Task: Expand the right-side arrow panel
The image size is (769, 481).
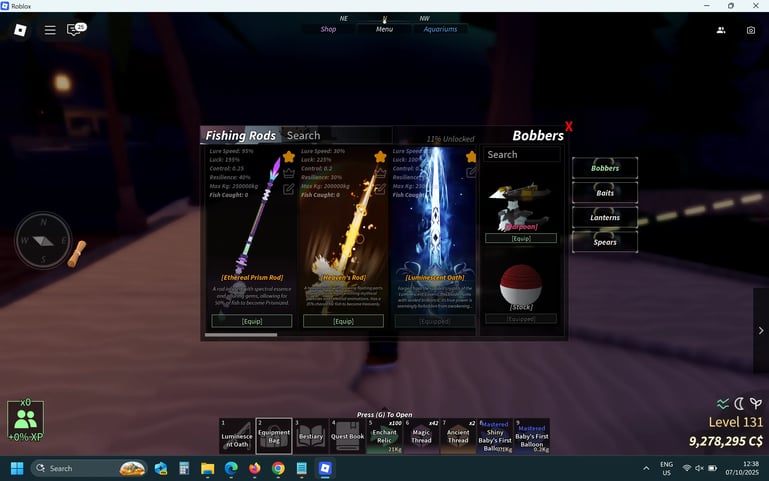Action: click(760, 330)
